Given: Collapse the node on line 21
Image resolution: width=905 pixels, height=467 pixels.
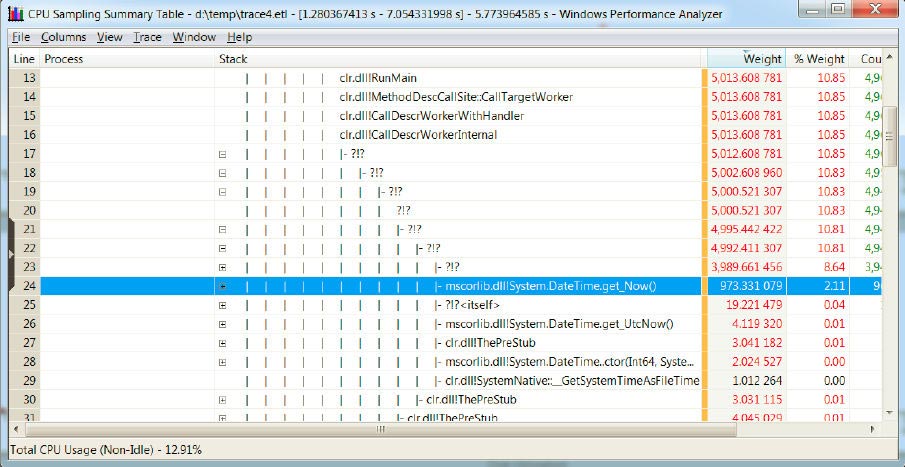Looking at the screenshot, I should [x=223, y=230].
